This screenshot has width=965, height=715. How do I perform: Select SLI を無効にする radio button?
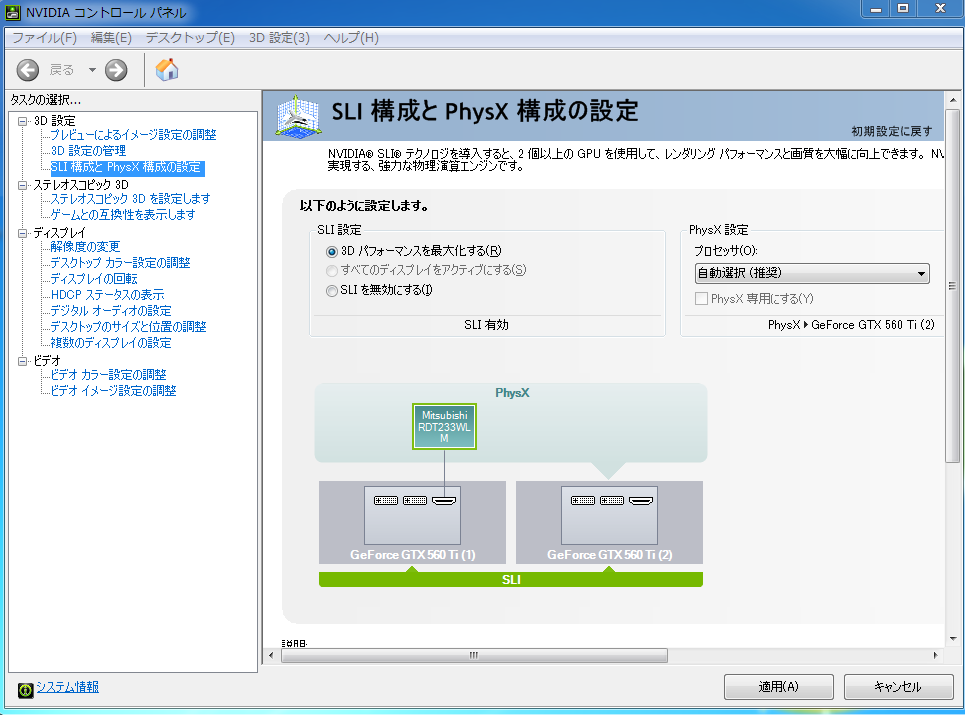pyautogui.click(x=332, y=290)
